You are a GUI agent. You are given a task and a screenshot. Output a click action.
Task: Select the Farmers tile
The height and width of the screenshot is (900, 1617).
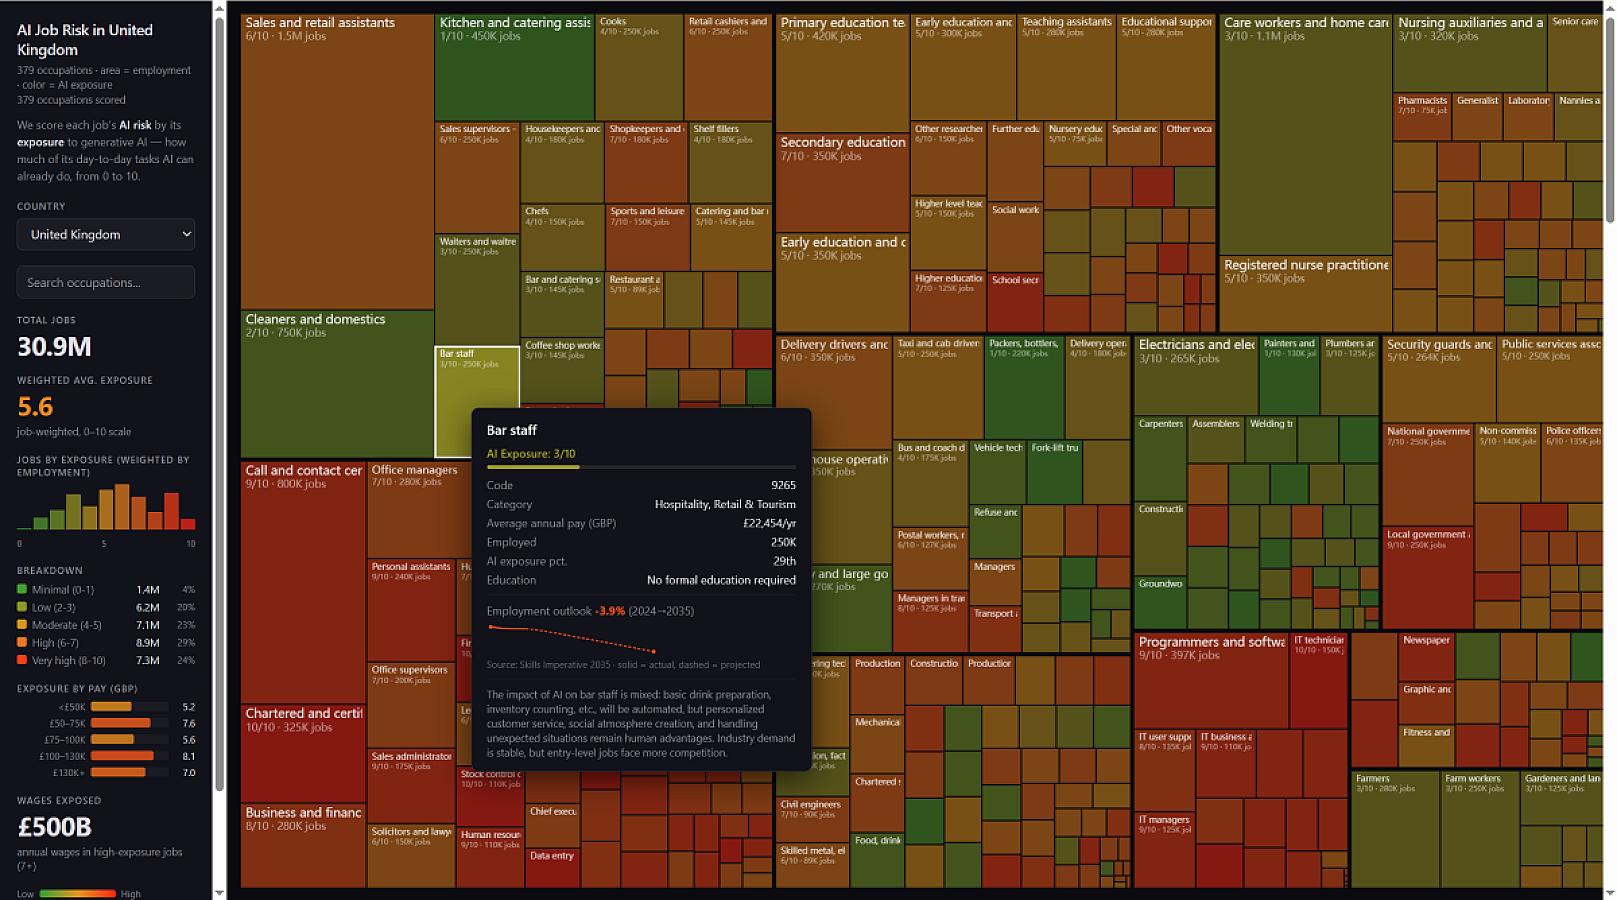tap(1395, 829)
